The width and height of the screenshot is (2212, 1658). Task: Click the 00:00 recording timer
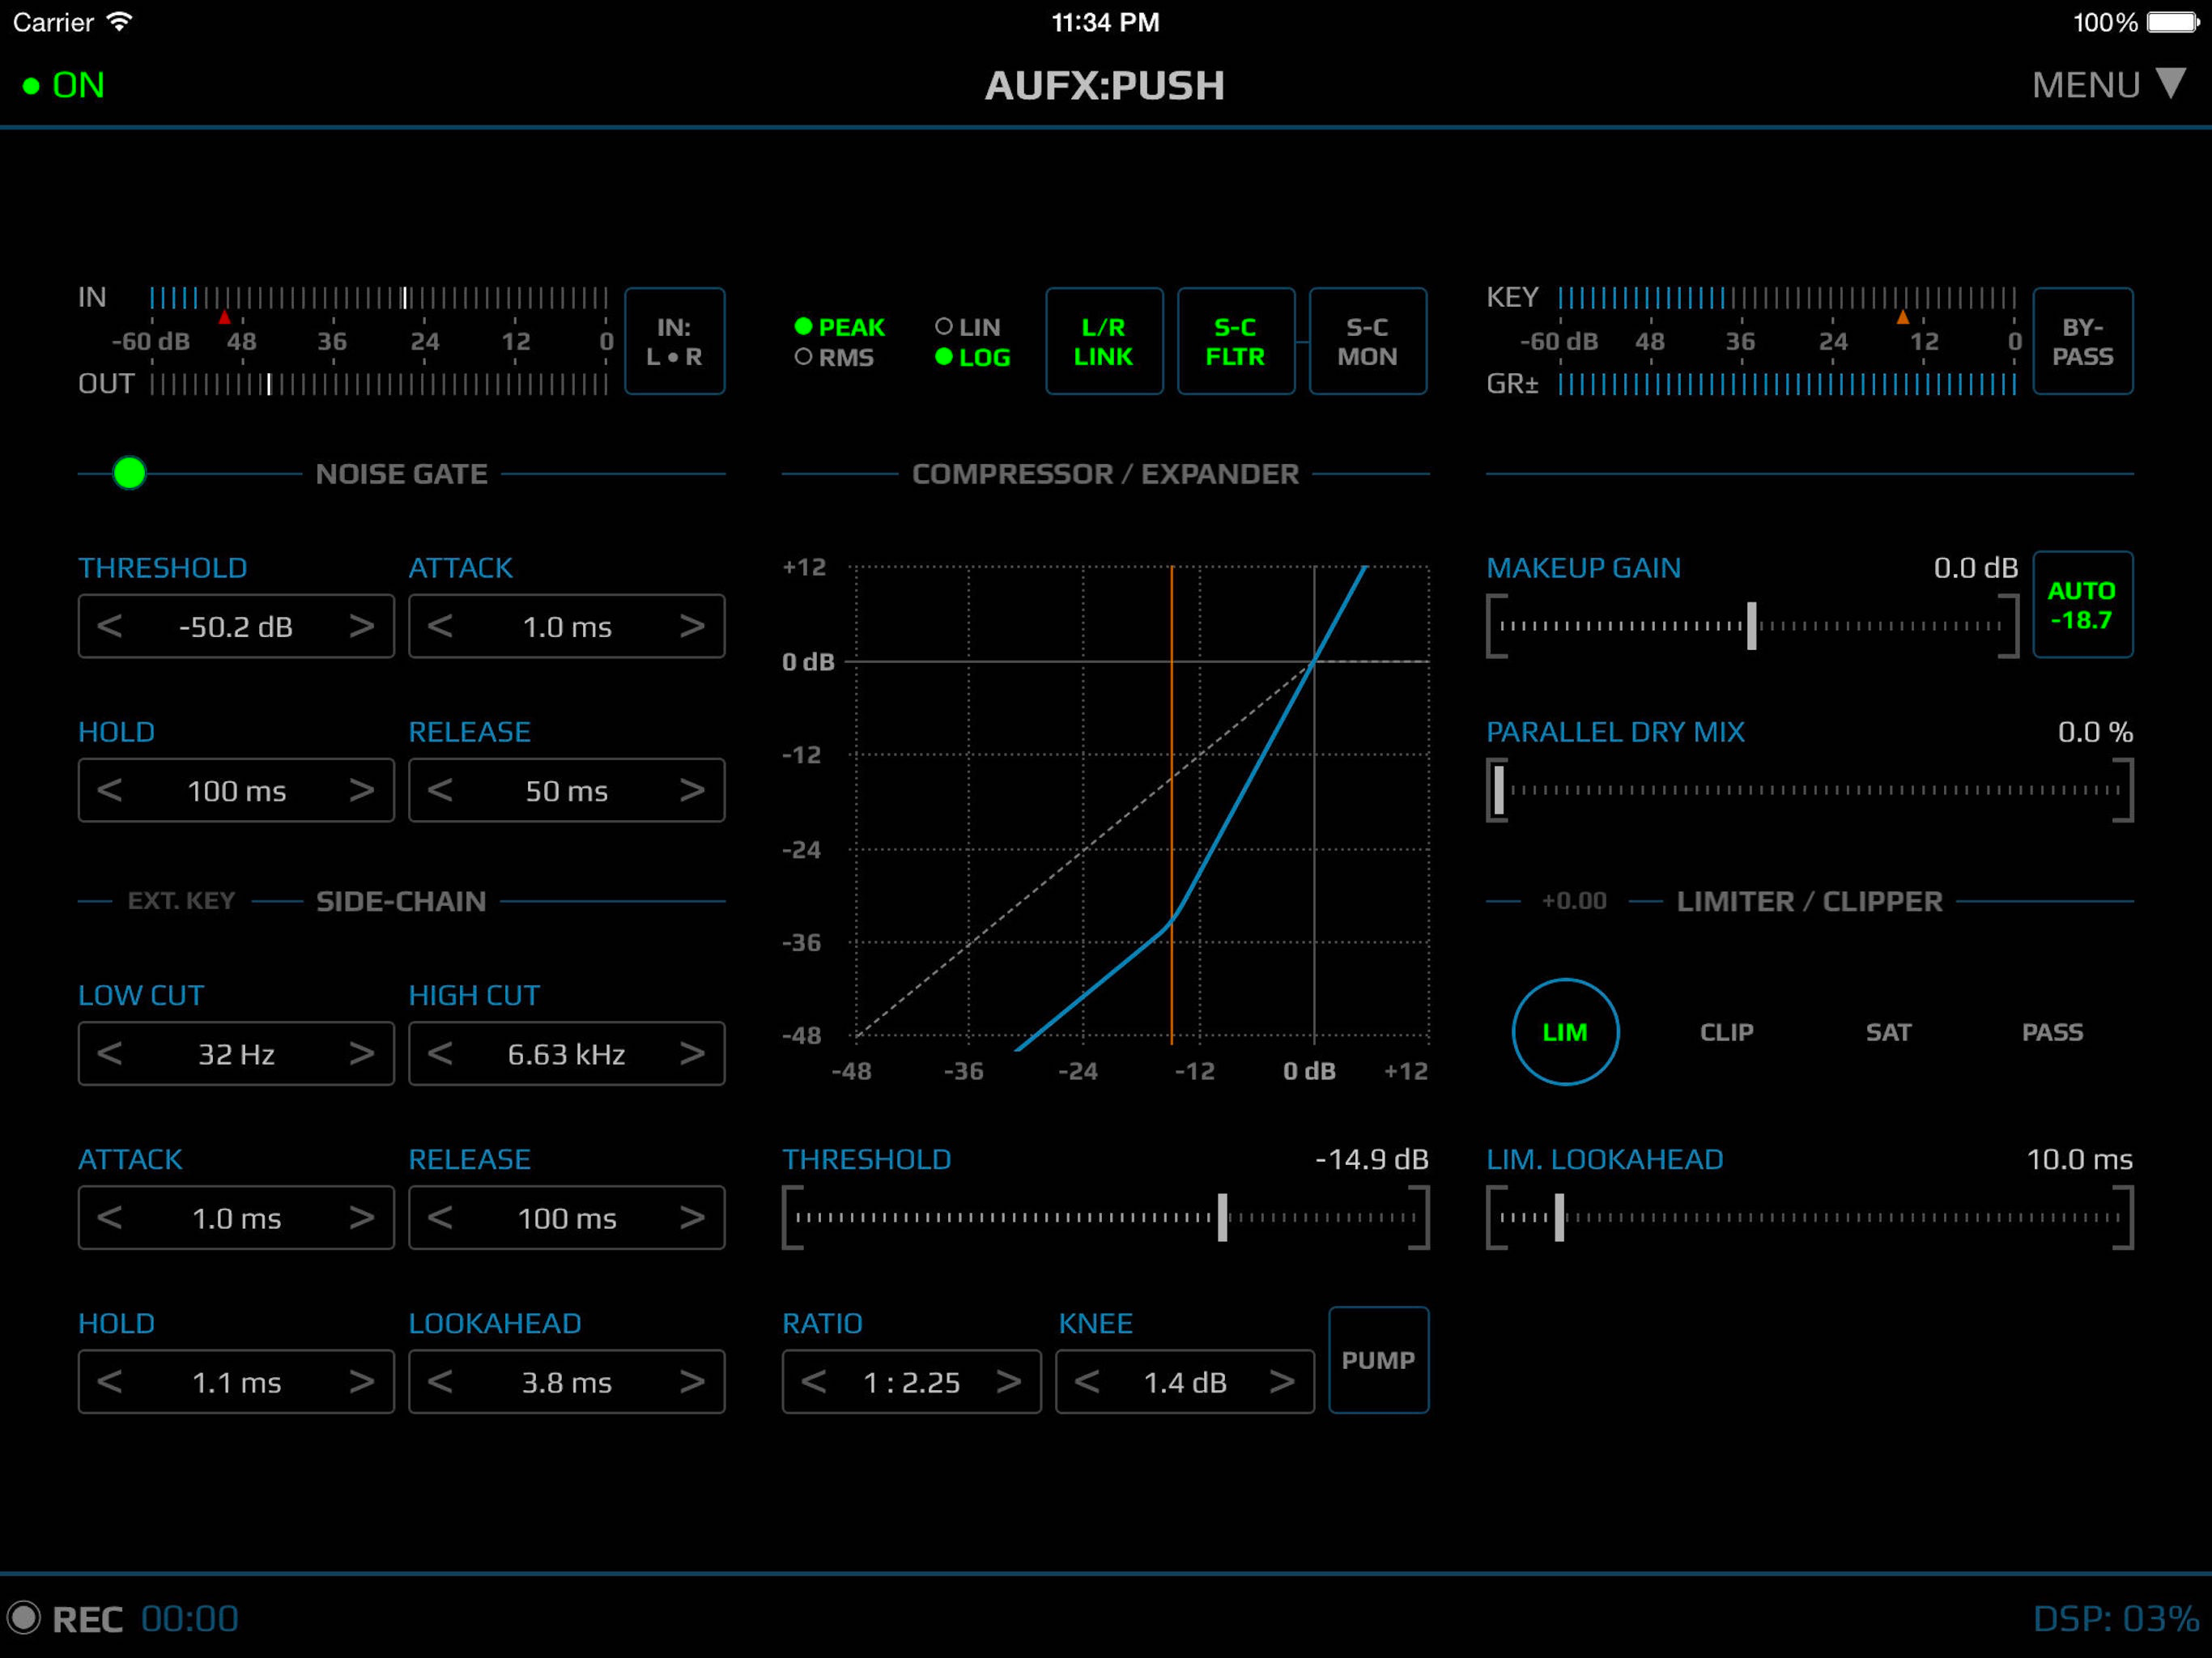coord(190,1619)
